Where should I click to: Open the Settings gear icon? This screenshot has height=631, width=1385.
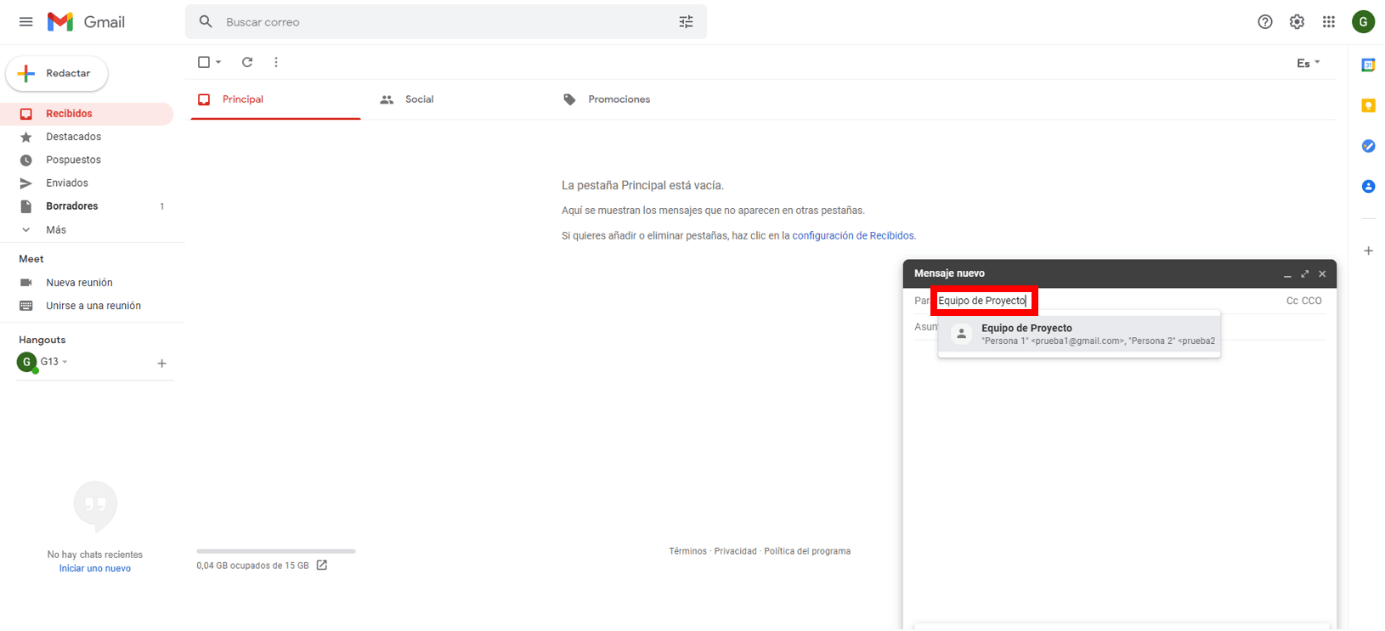(1297, 22)
